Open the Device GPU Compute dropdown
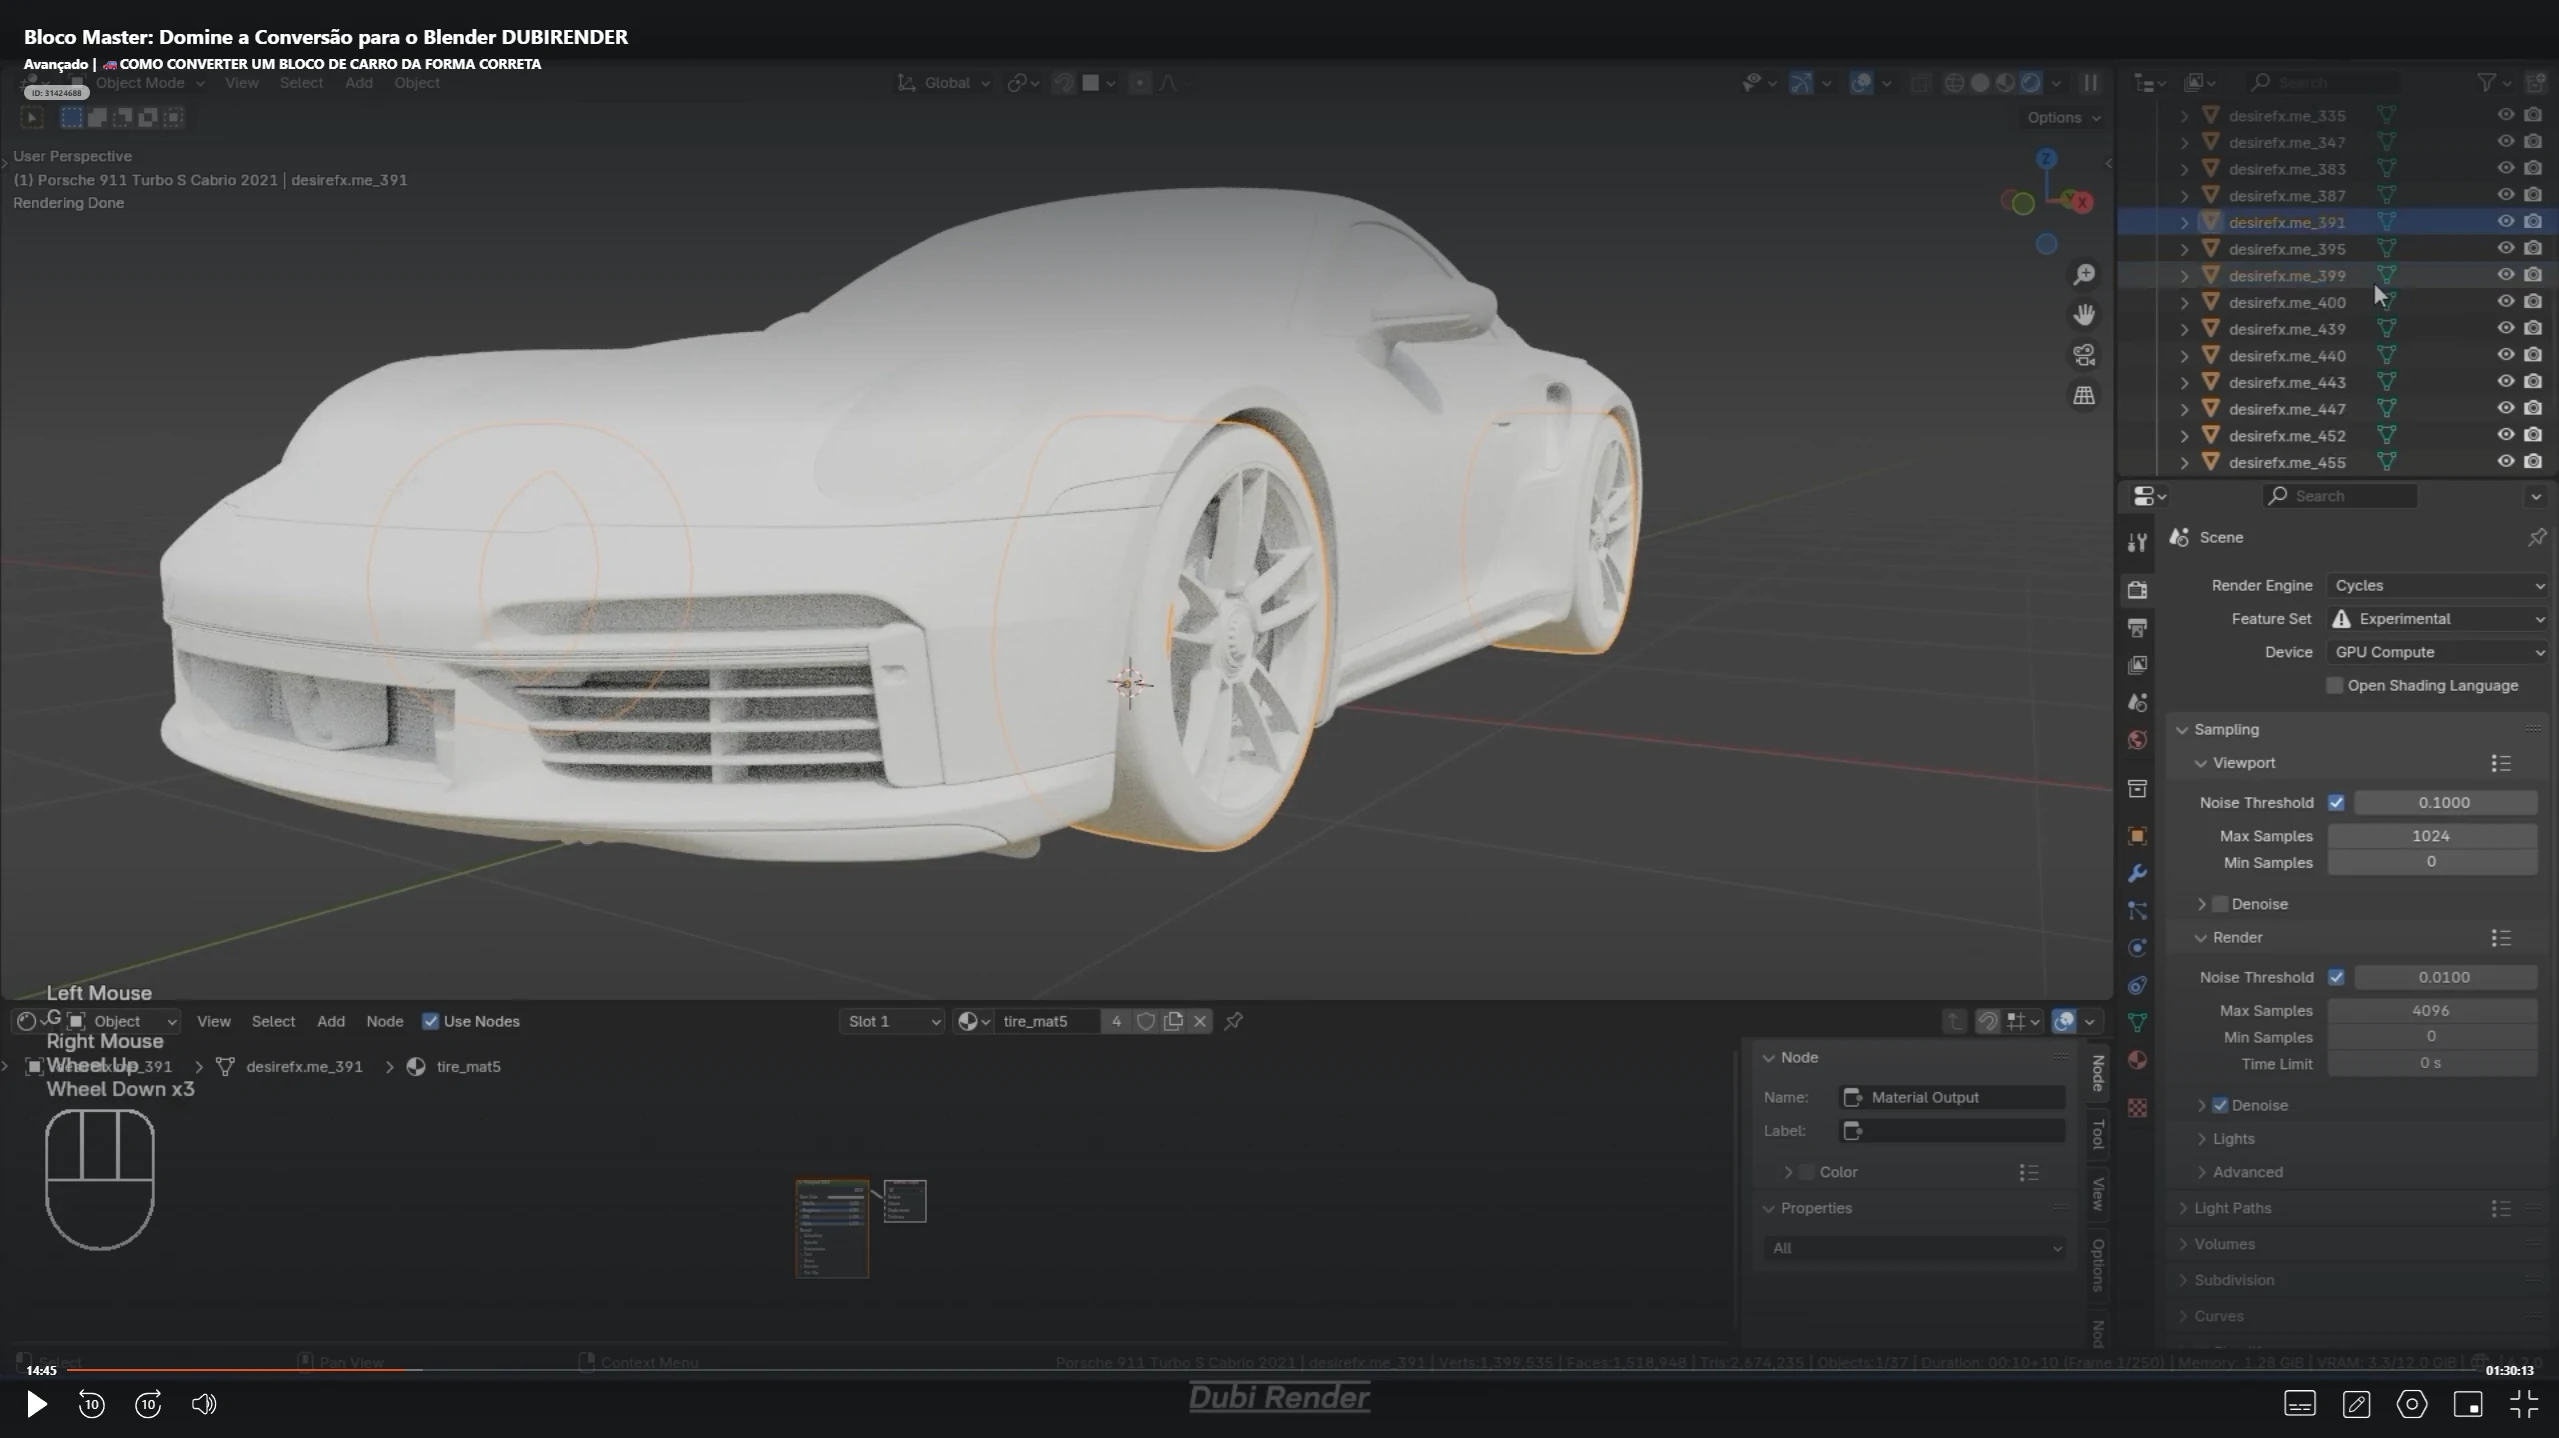This screenshot has width=2559, height=1438. pyautogui.click(x=2436, y=652)
